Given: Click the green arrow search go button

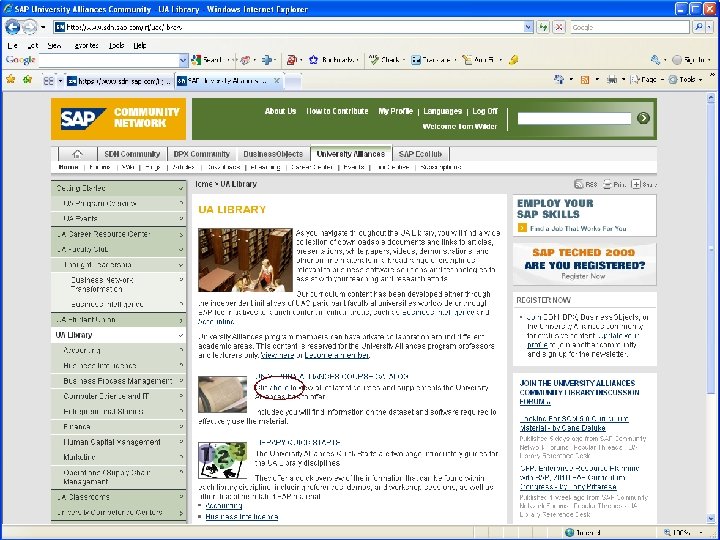Looking at the screenshot, I should (643, 118).
